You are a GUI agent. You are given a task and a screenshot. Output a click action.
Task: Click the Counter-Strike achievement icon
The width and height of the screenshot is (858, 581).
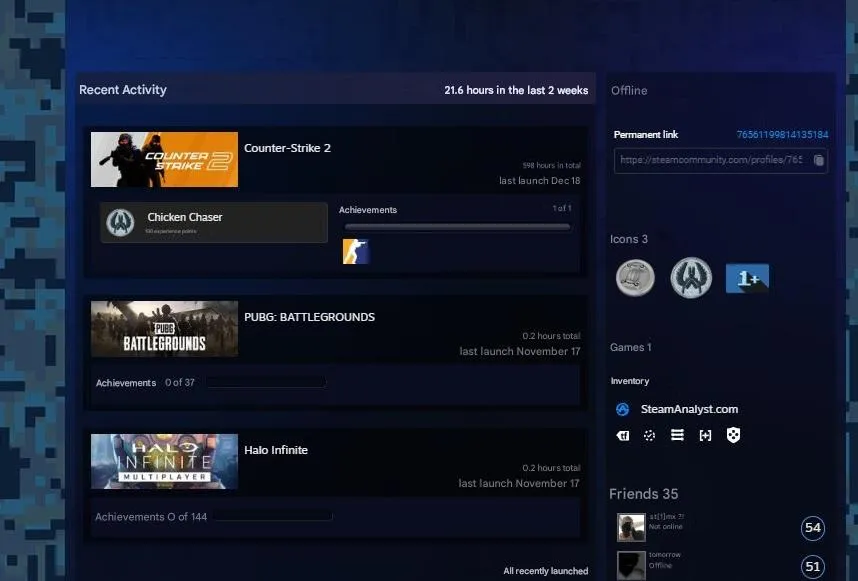[355, 251]
